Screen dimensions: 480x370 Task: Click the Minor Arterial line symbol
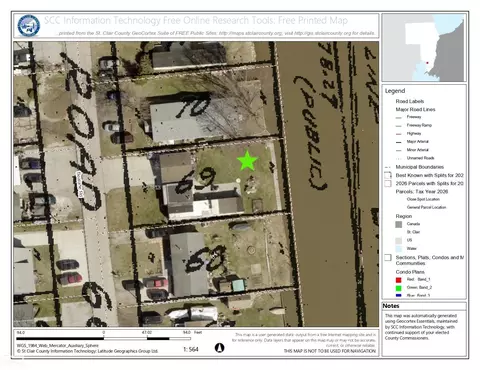(398, 150)
